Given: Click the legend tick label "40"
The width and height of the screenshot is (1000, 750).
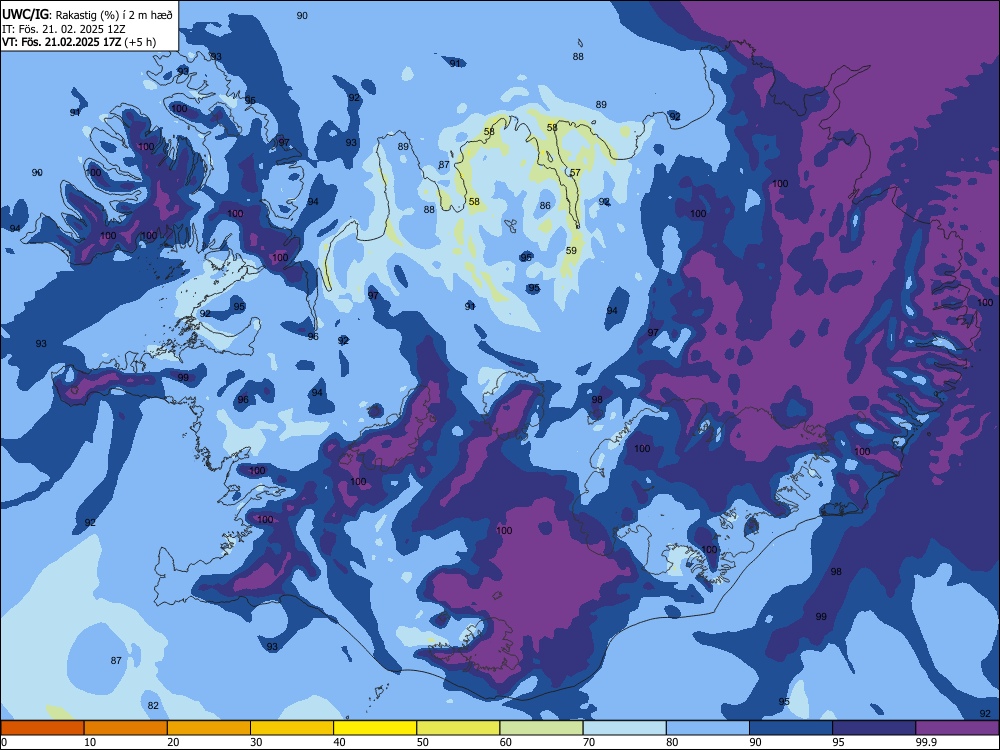Looking at the screenshot, I should click(339, 742).
